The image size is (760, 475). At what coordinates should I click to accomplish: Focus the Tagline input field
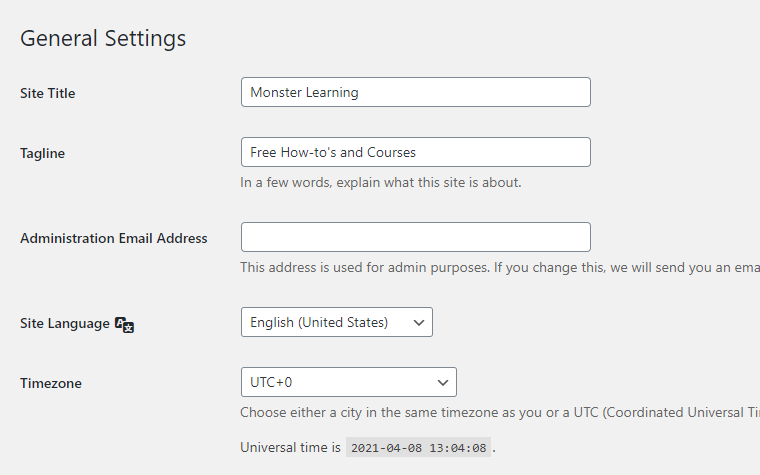coord(415,152)
